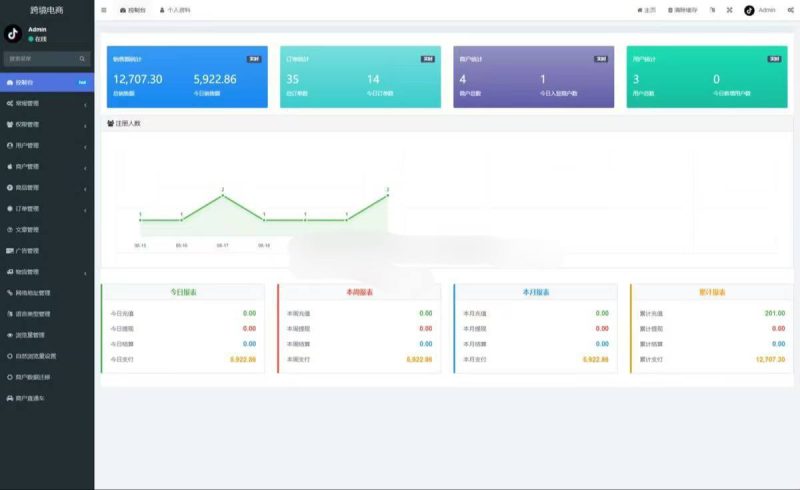Open 网络地址管理 link-icon item in sidebar

click(47, 293)
